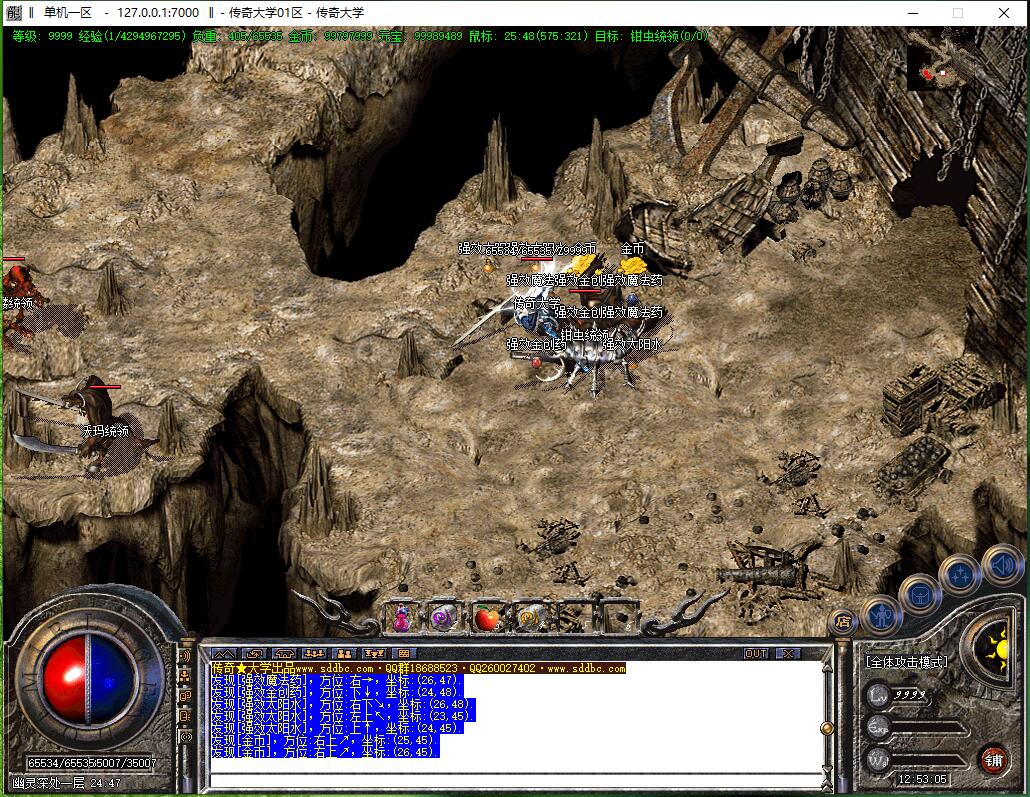This screenshot has height=797, width=1030.
Task: Click the blue MP orb half
Action: click(112, 679)
